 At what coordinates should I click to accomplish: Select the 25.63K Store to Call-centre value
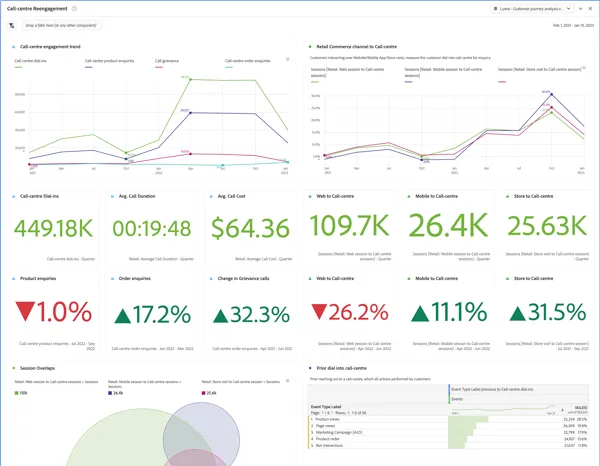tap(547, 226)
